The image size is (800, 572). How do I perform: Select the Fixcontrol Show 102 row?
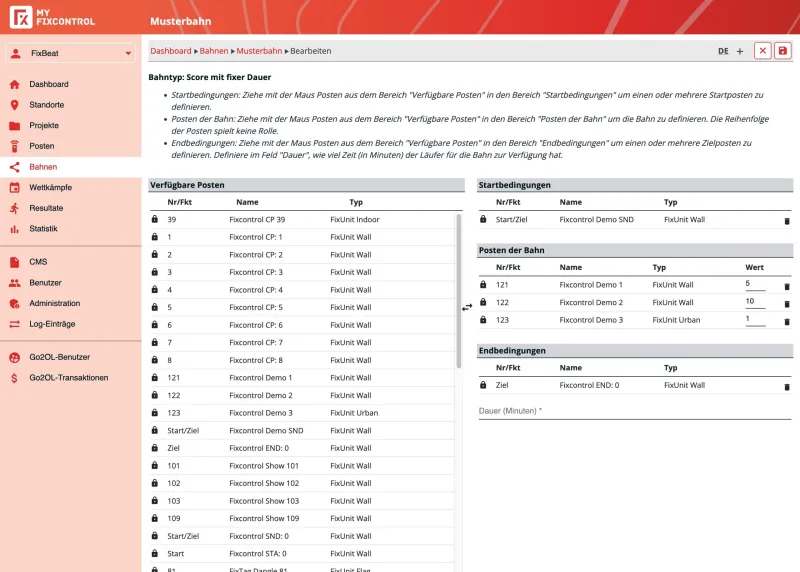click(x=302, y=483)
